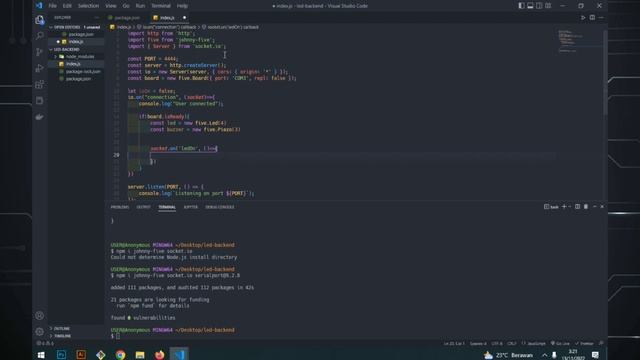Viewport: 640px width, 360px height.
Task: Click the Windows Start button
Action: (x=41, y=355)
